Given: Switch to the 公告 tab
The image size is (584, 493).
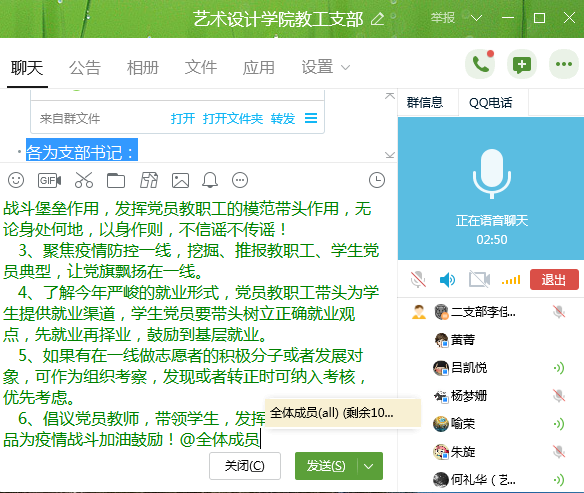Looking at the screenshot, I should 85,68.
